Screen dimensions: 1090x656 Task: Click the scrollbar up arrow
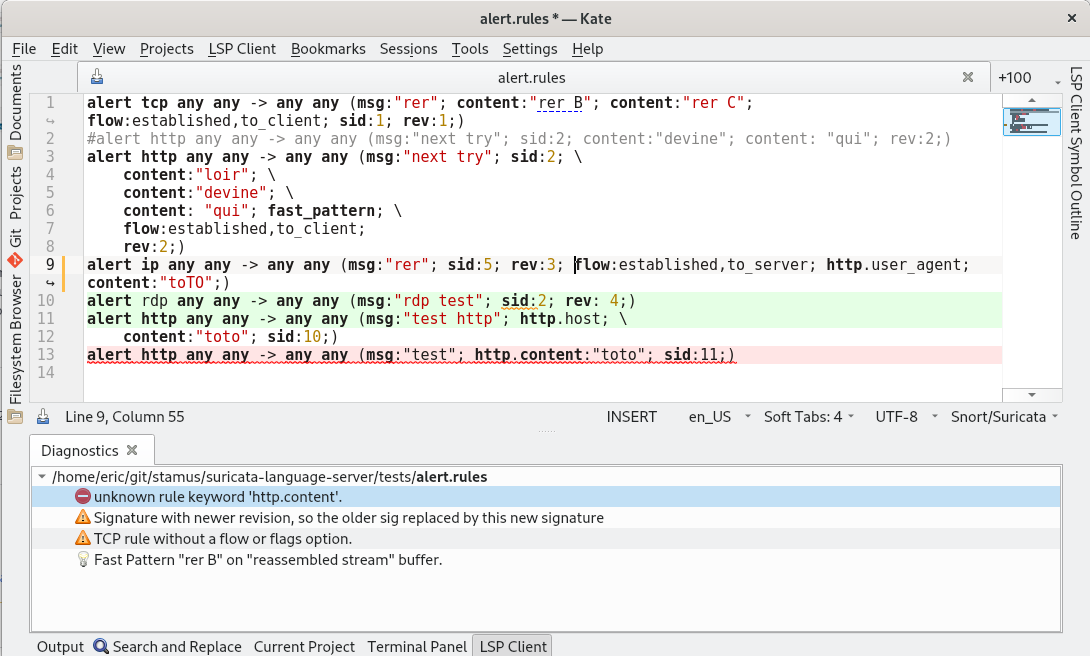tap(1032, 101)
